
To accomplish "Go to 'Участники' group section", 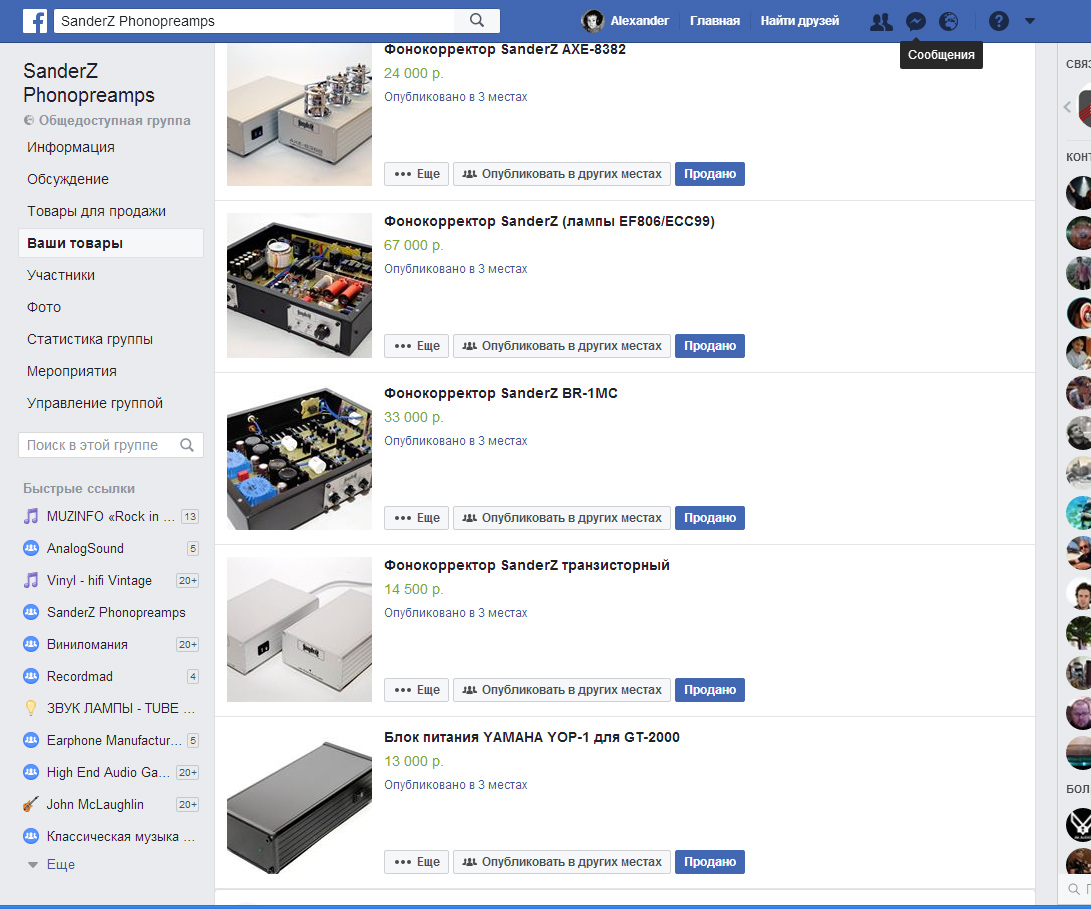I will 61,275.
